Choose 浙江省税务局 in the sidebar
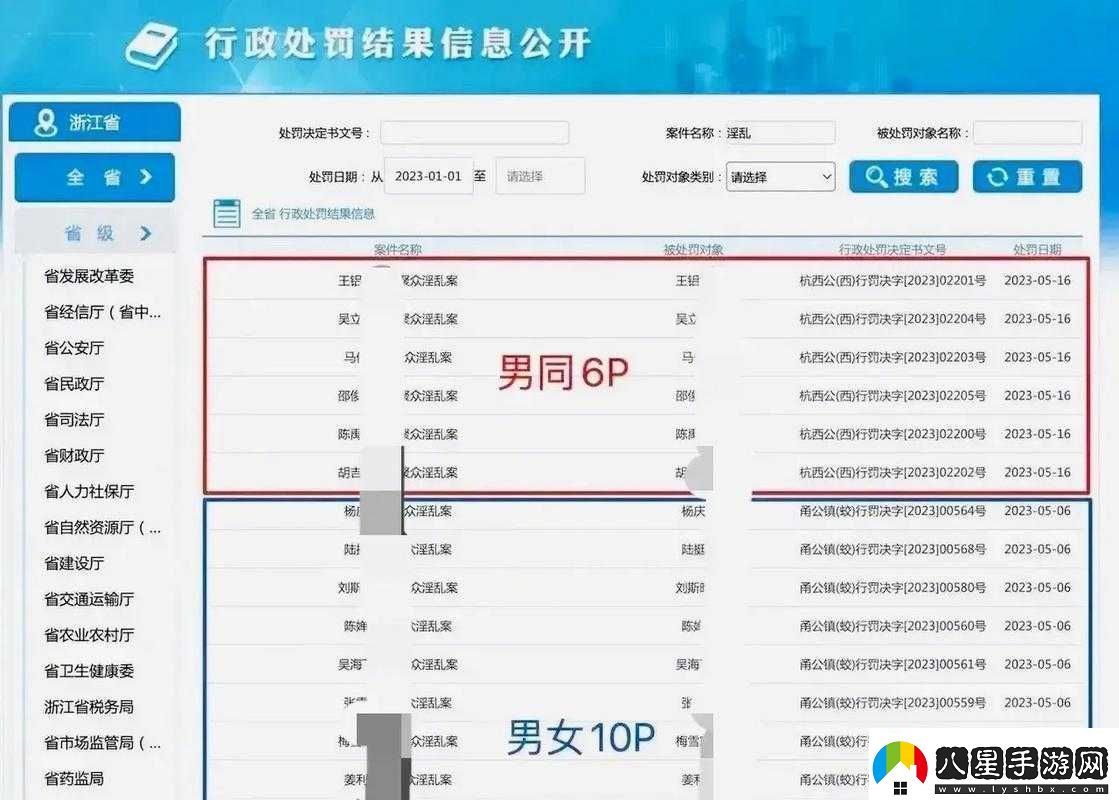The width and height of the screenshot is (1119, 800). pos(88,706)
